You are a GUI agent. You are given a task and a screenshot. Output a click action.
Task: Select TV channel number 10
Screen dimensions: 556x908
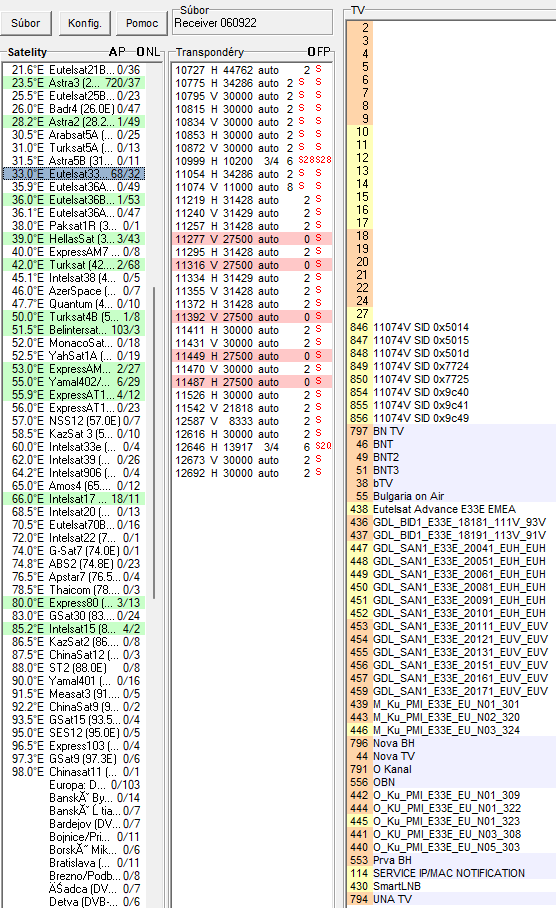(x=451, y=131)
